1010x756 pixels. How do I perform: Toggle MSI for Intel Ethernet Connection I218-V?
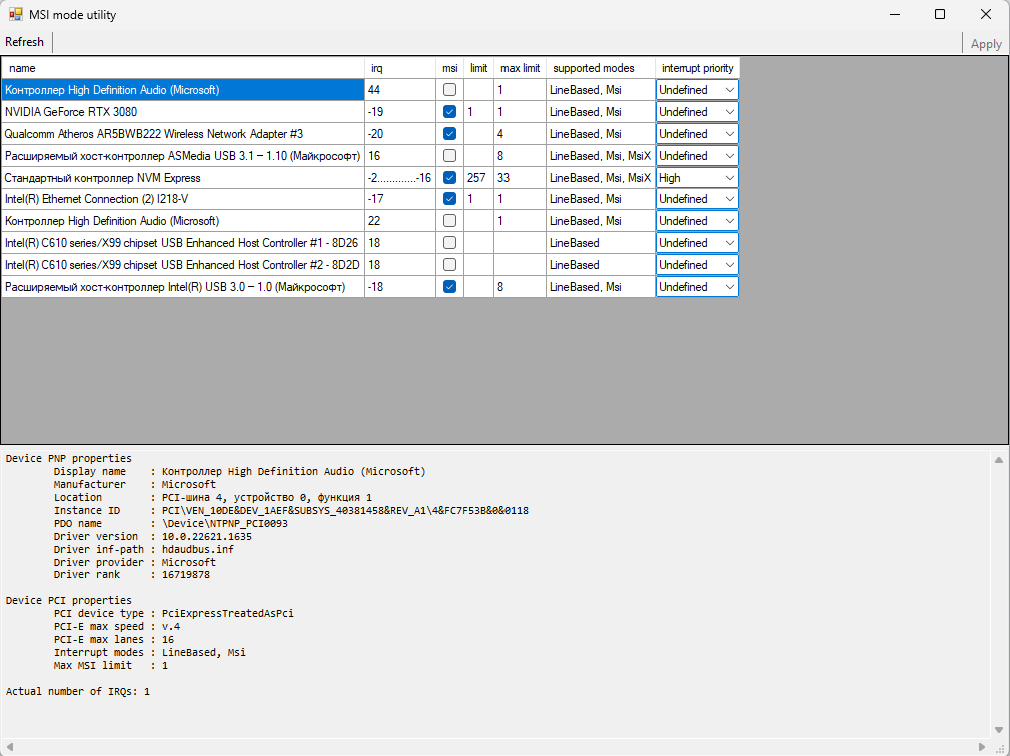(x=450, y=199)
